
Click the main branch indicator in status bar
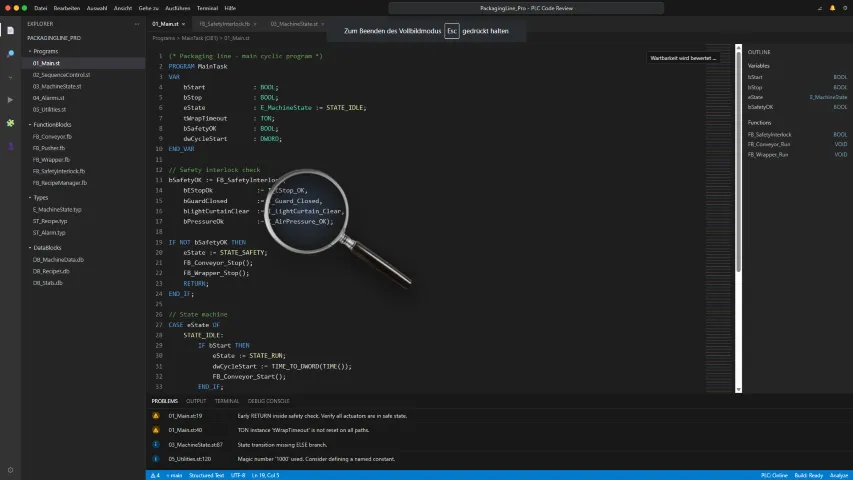(x=174, y=475)
